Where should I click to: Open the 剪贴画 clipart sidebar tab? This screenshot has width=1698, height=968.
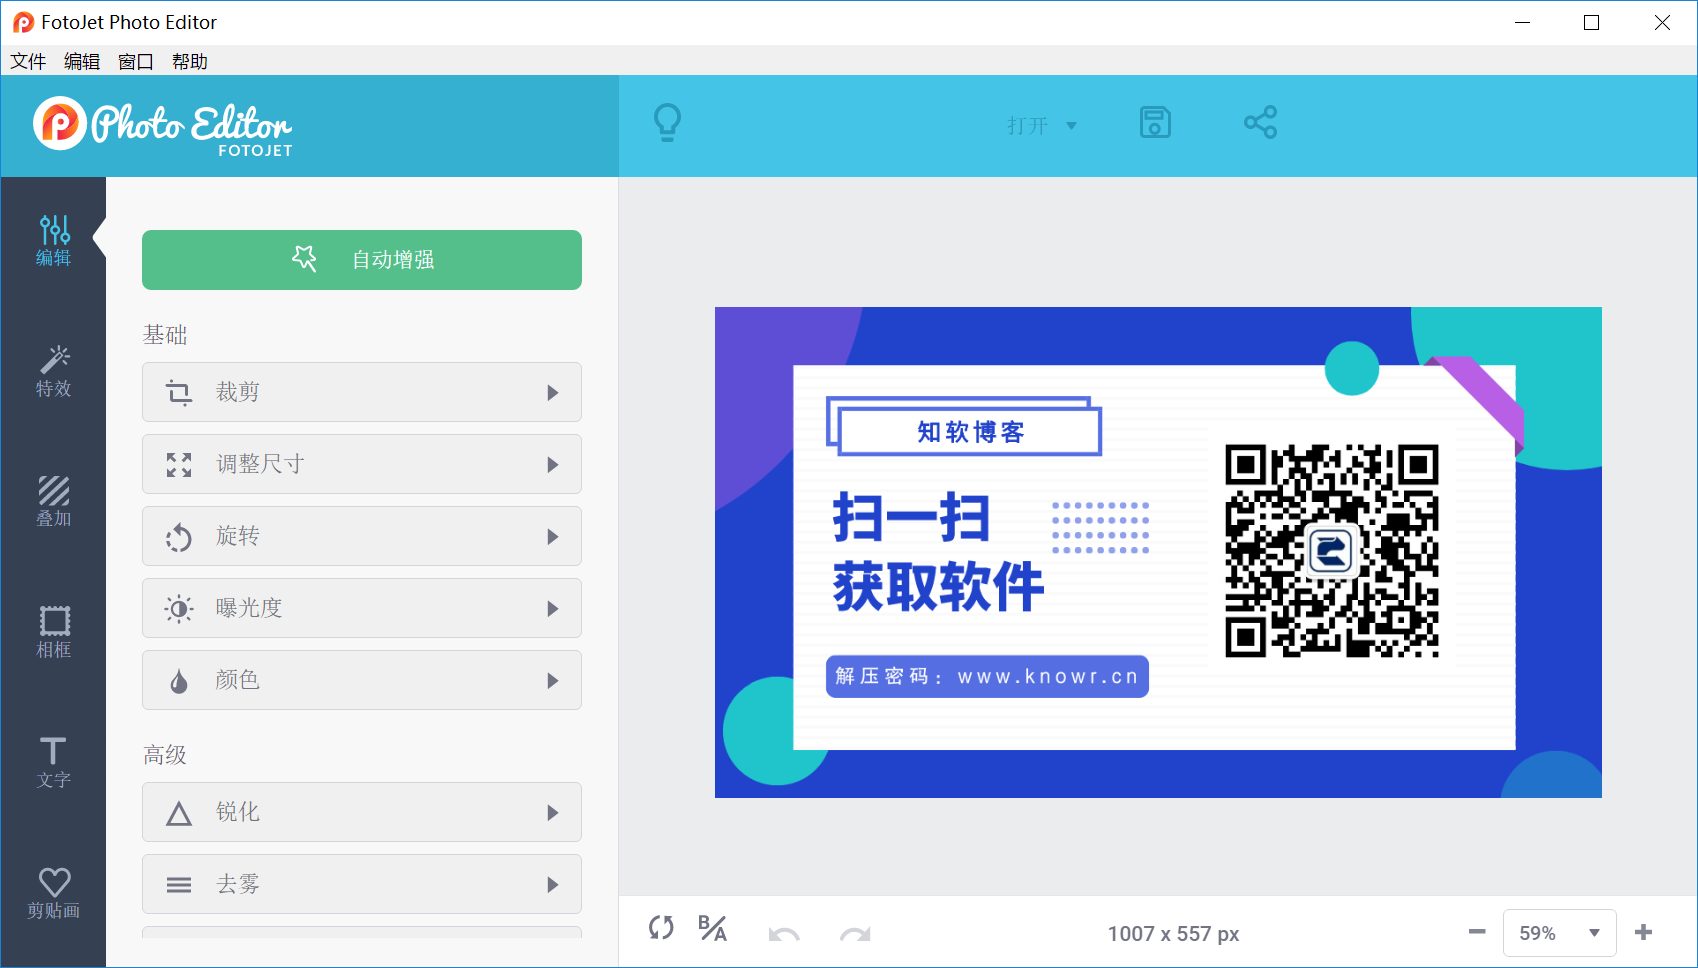coord(54,894)
